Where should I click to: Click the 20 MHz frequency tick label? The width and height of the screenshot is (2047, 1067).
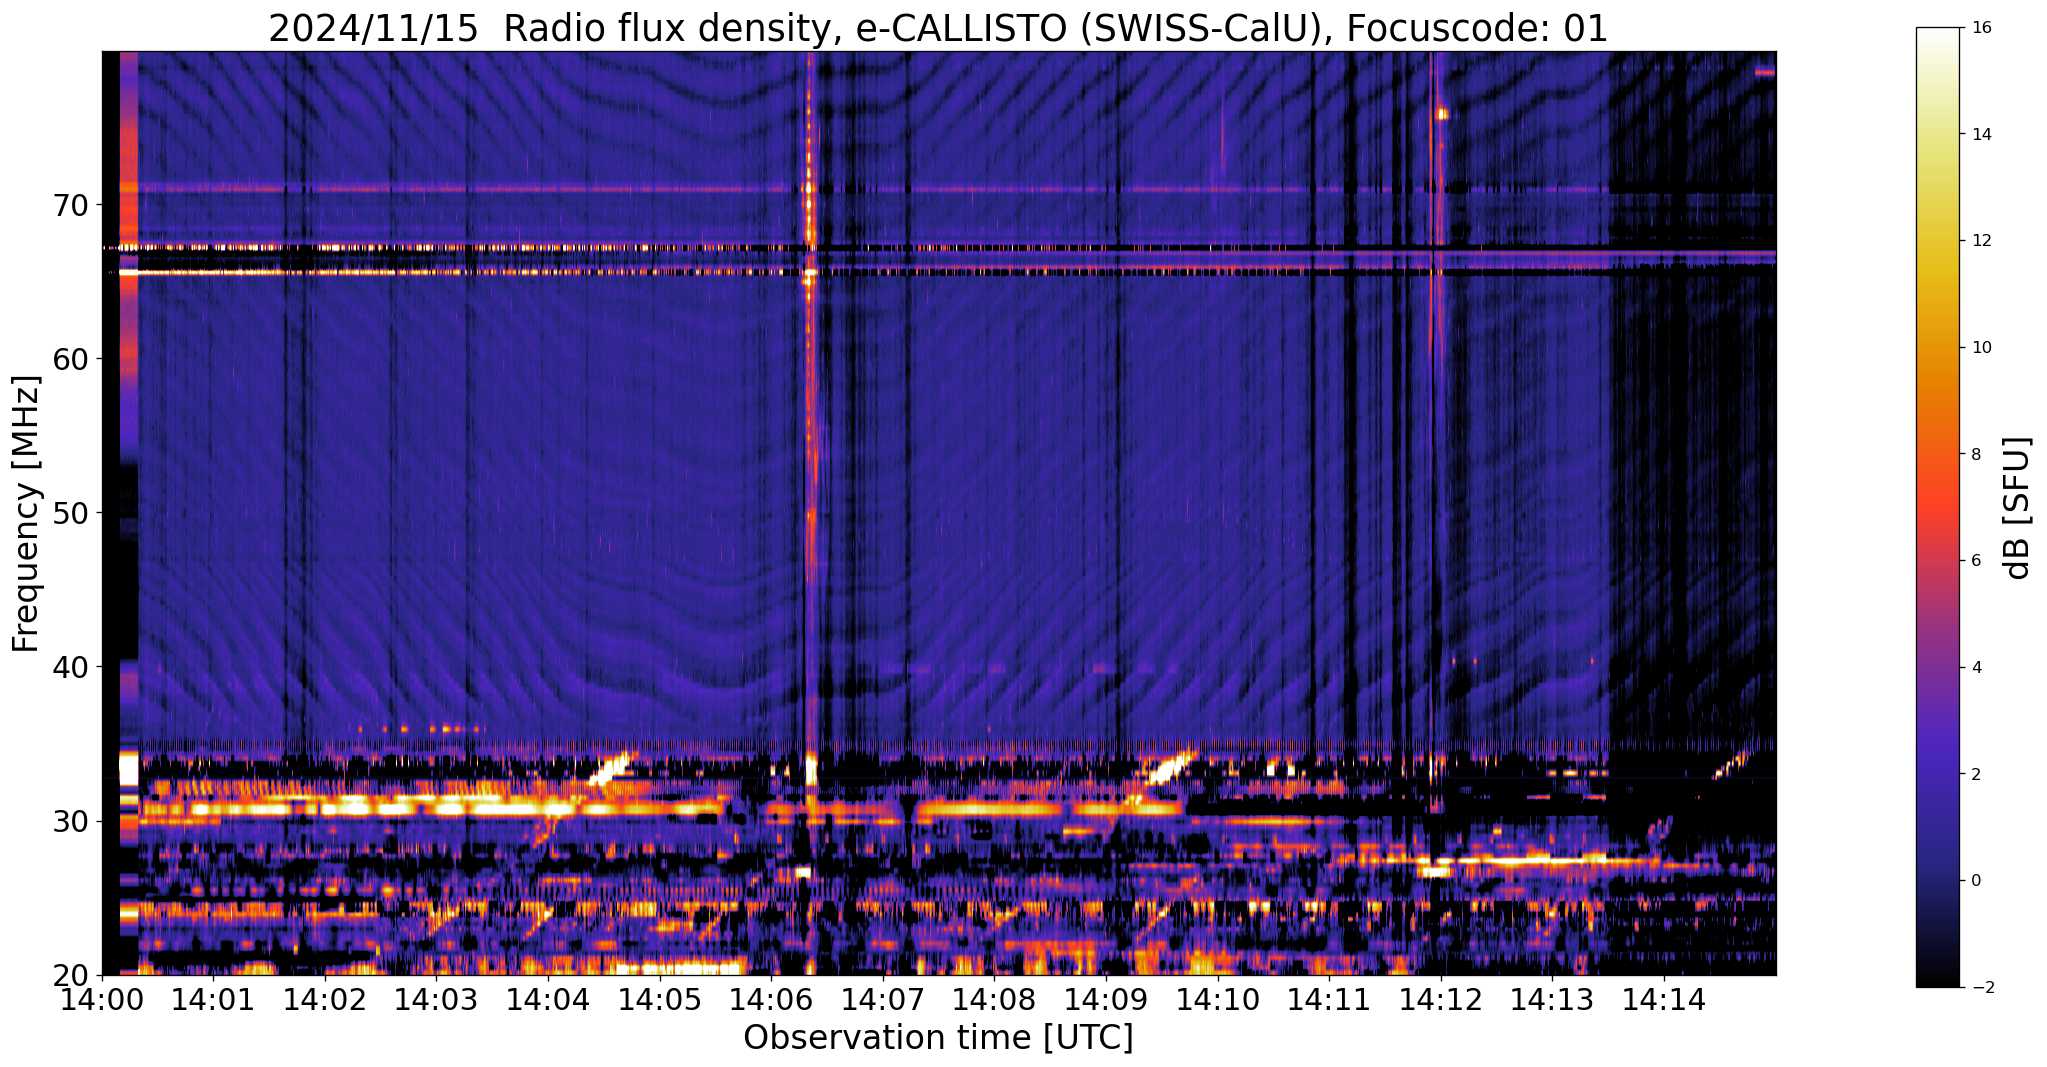[x=72, y=975]
